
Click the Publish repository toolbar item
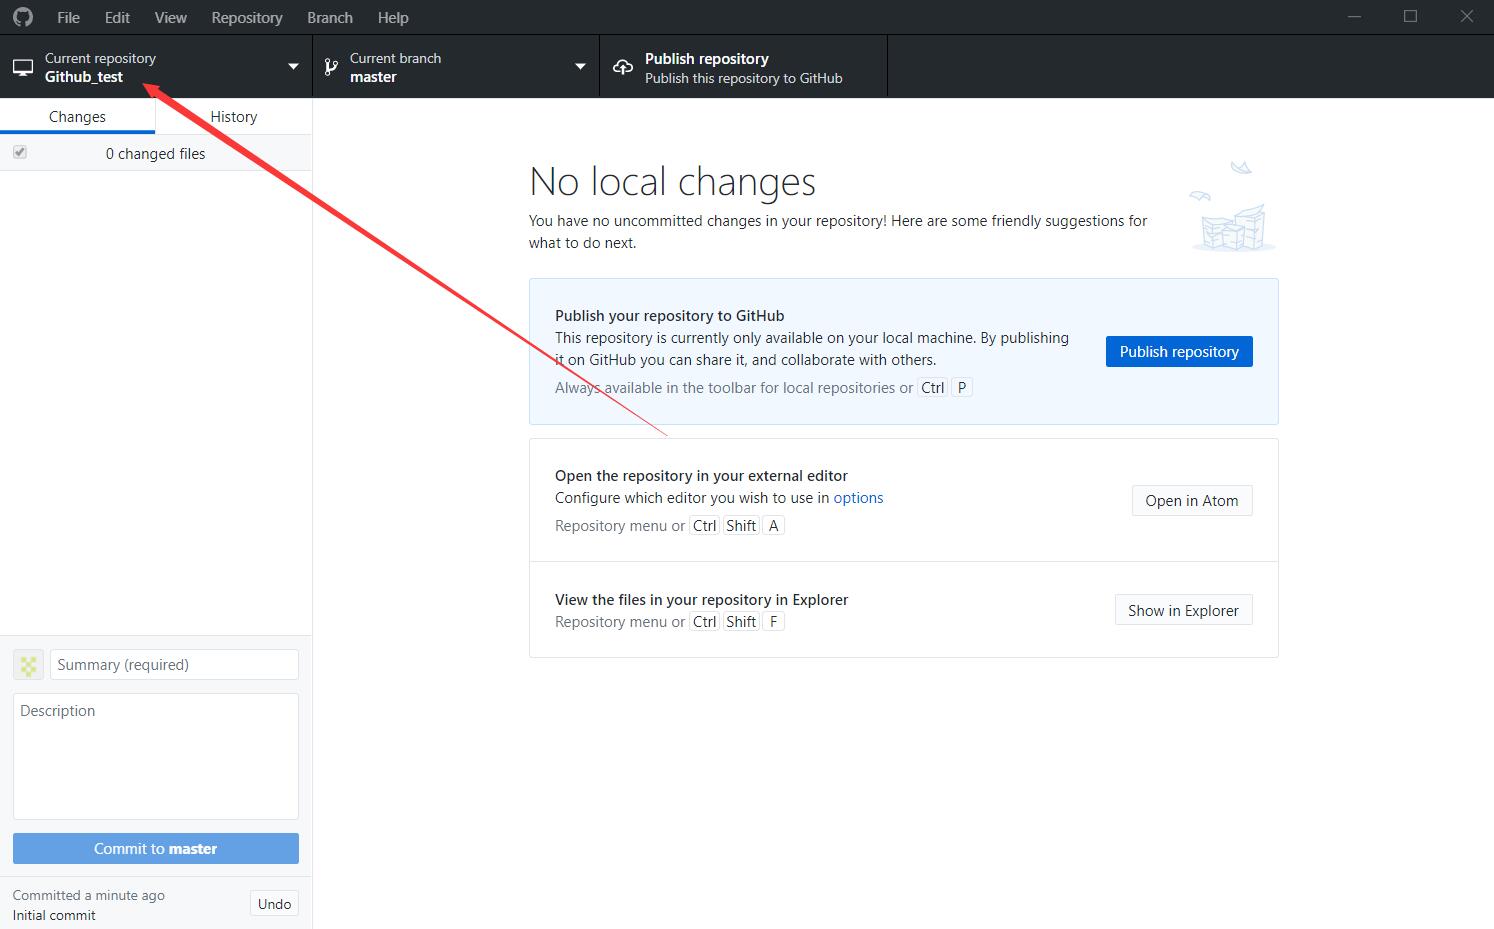[x=743, y=67]
